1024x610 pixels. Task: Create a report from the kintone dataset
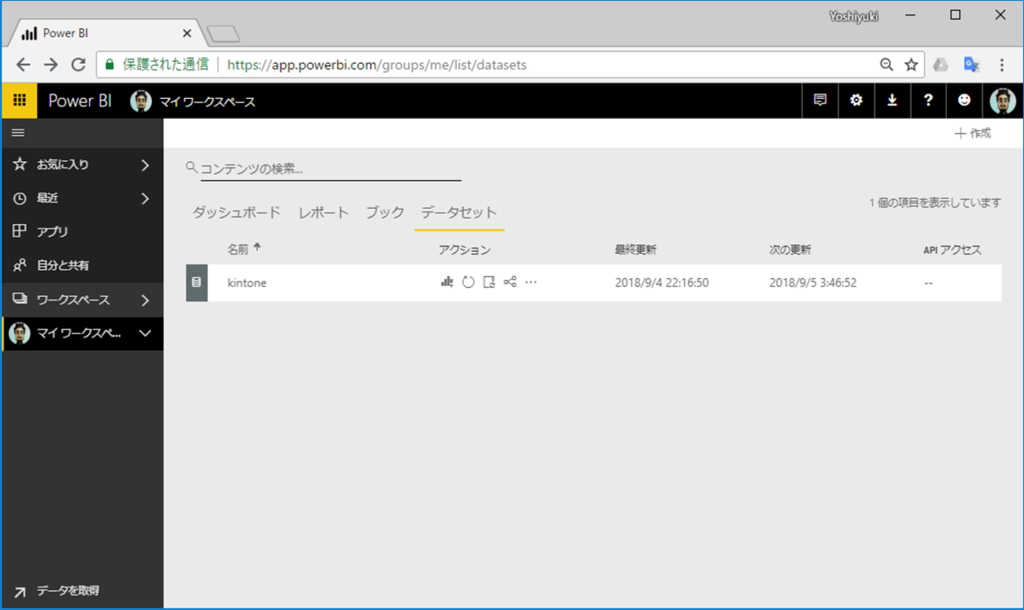pos(446,282)
